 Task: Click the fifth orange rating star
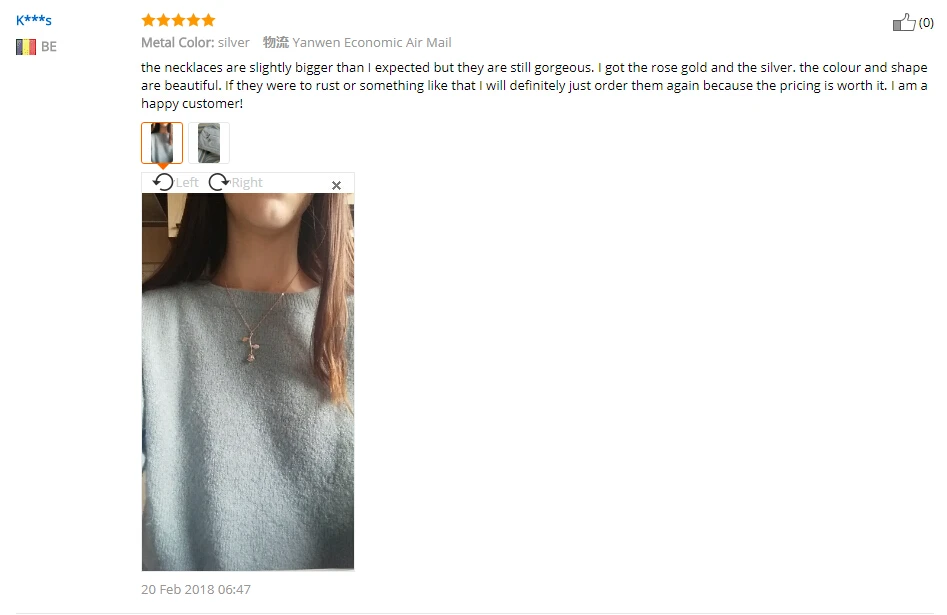[208, 21]
